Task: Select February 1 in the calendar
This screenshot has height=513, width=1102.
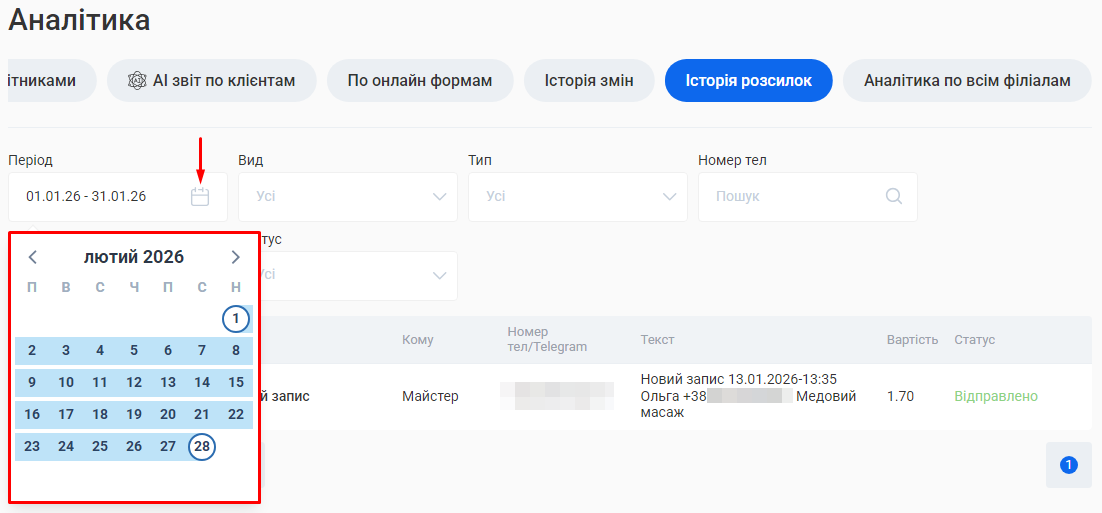Action: (x=235, y=319)
